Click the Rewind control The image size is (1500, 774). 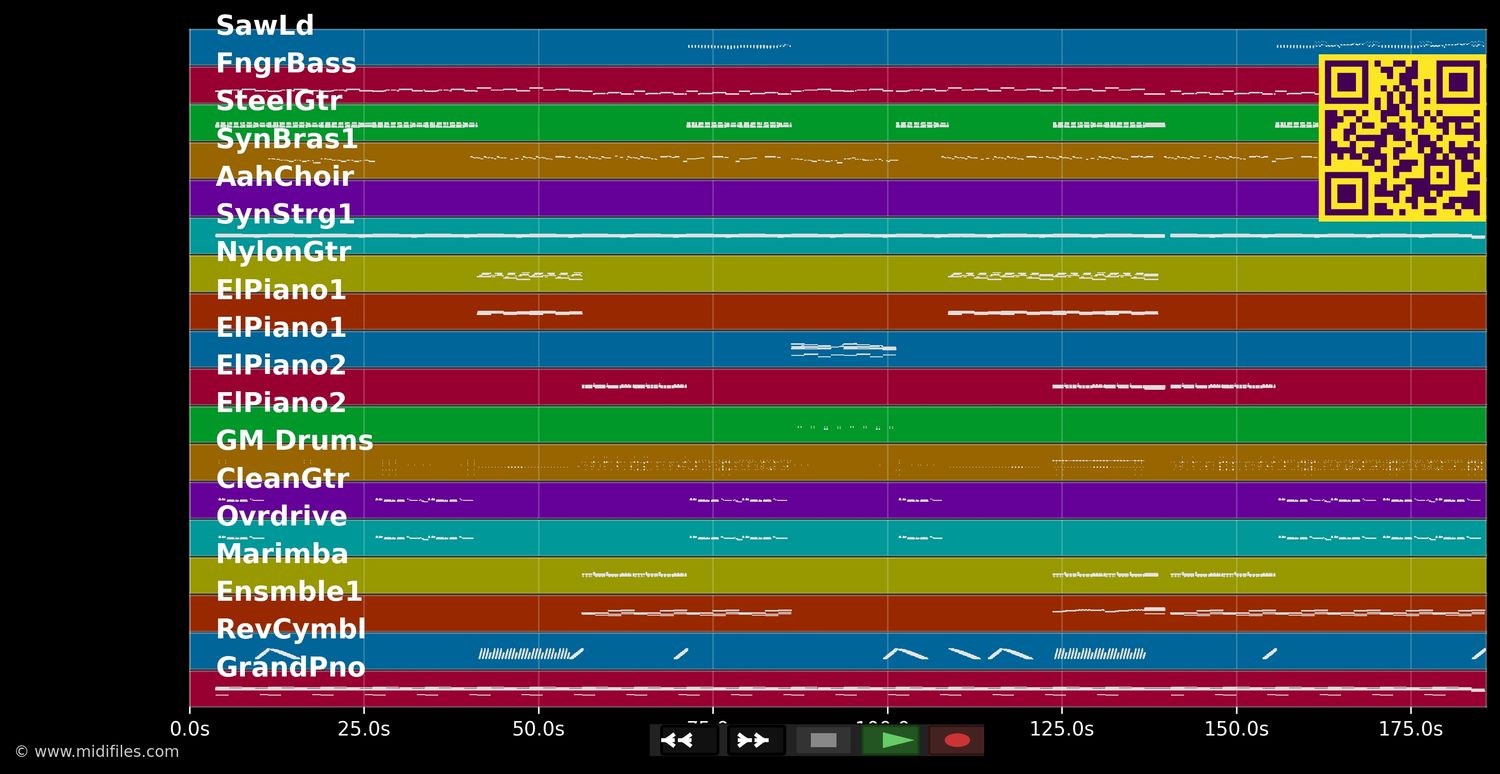pos(681,740)
